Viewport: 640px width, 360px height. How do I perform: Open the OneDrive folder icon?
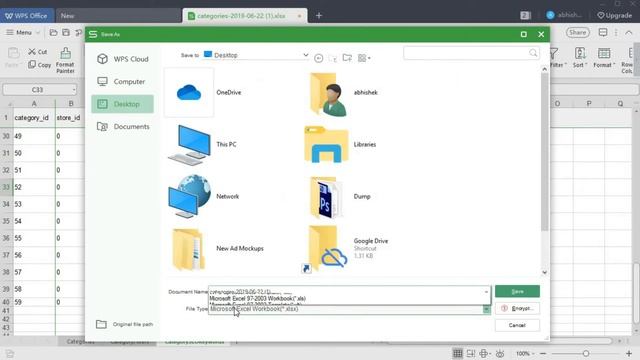tap(189, 93)
